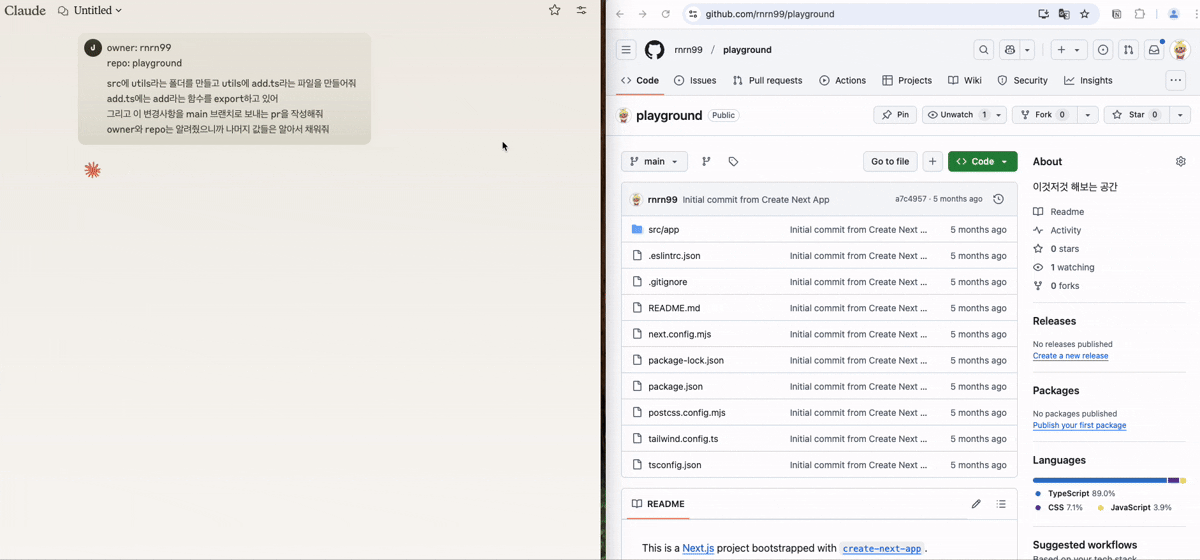Open GitHub search magnifier button
This screenshot has width=1200, height=560.
984,50
